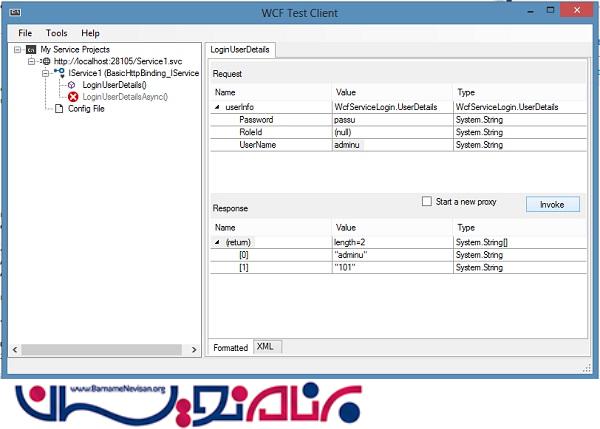
Task: Click the Request section Name column header
Action: (271, 92)
